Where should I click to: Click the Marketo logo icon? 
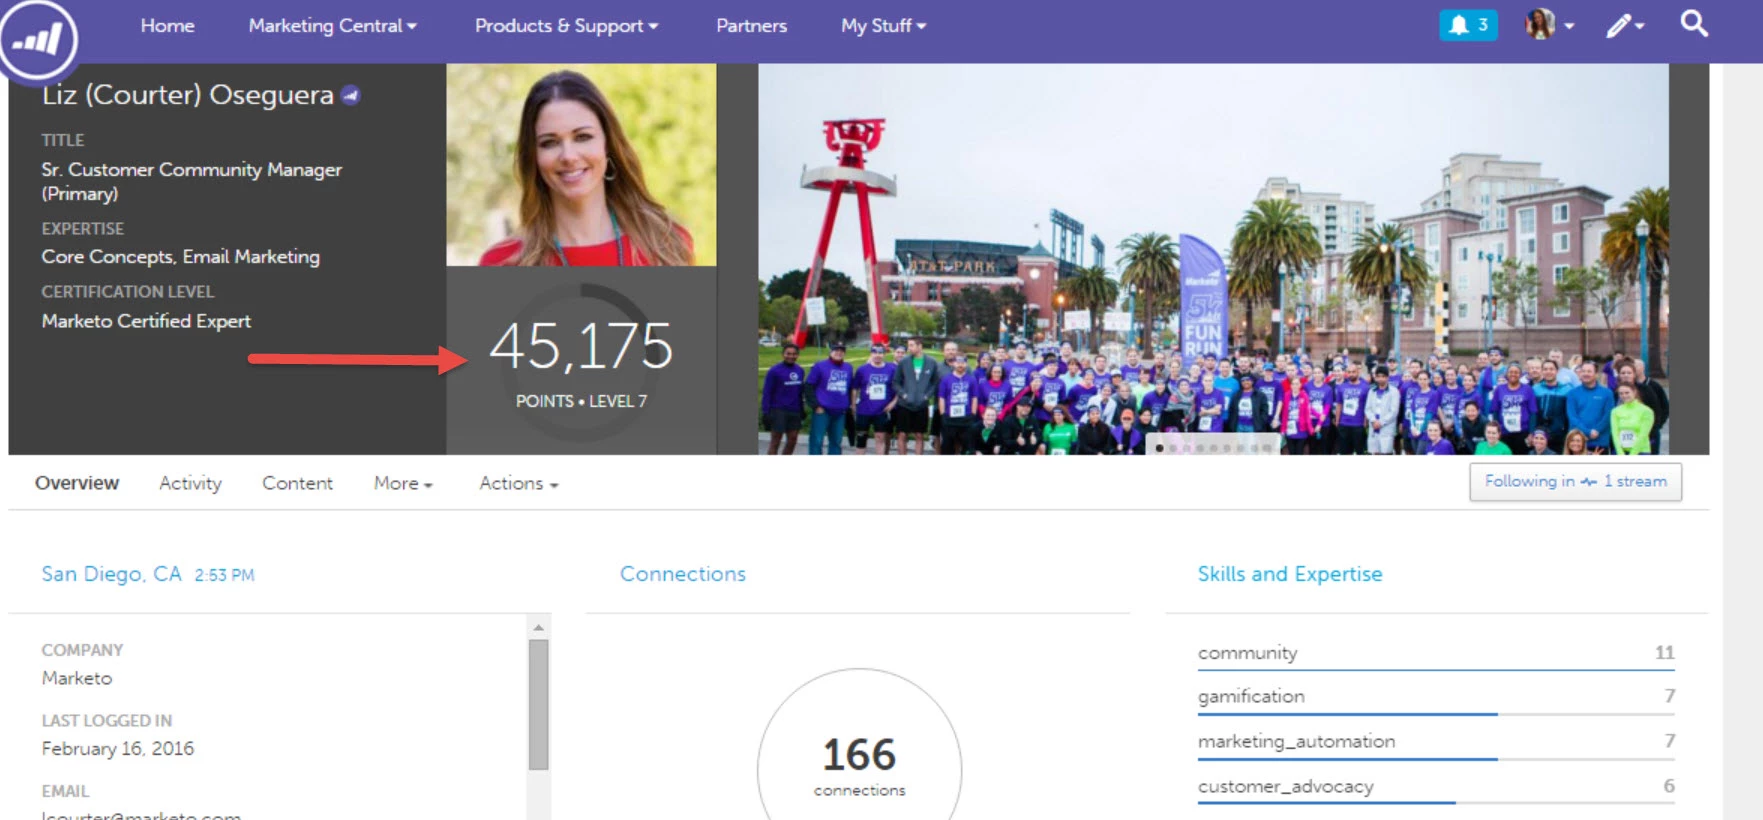(38, 38)
